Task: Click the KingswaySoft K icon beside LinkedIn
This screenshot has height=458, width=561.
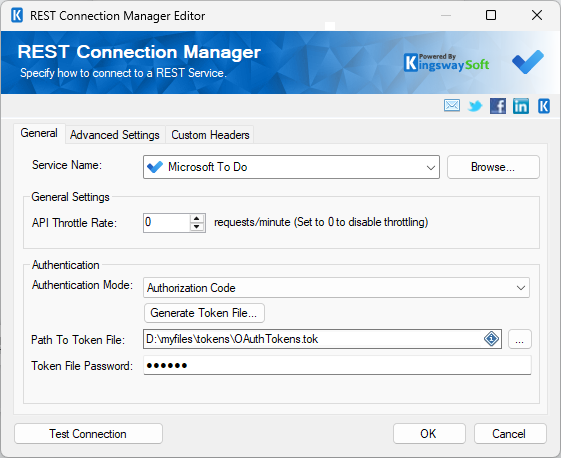Action: click(544, 106)
